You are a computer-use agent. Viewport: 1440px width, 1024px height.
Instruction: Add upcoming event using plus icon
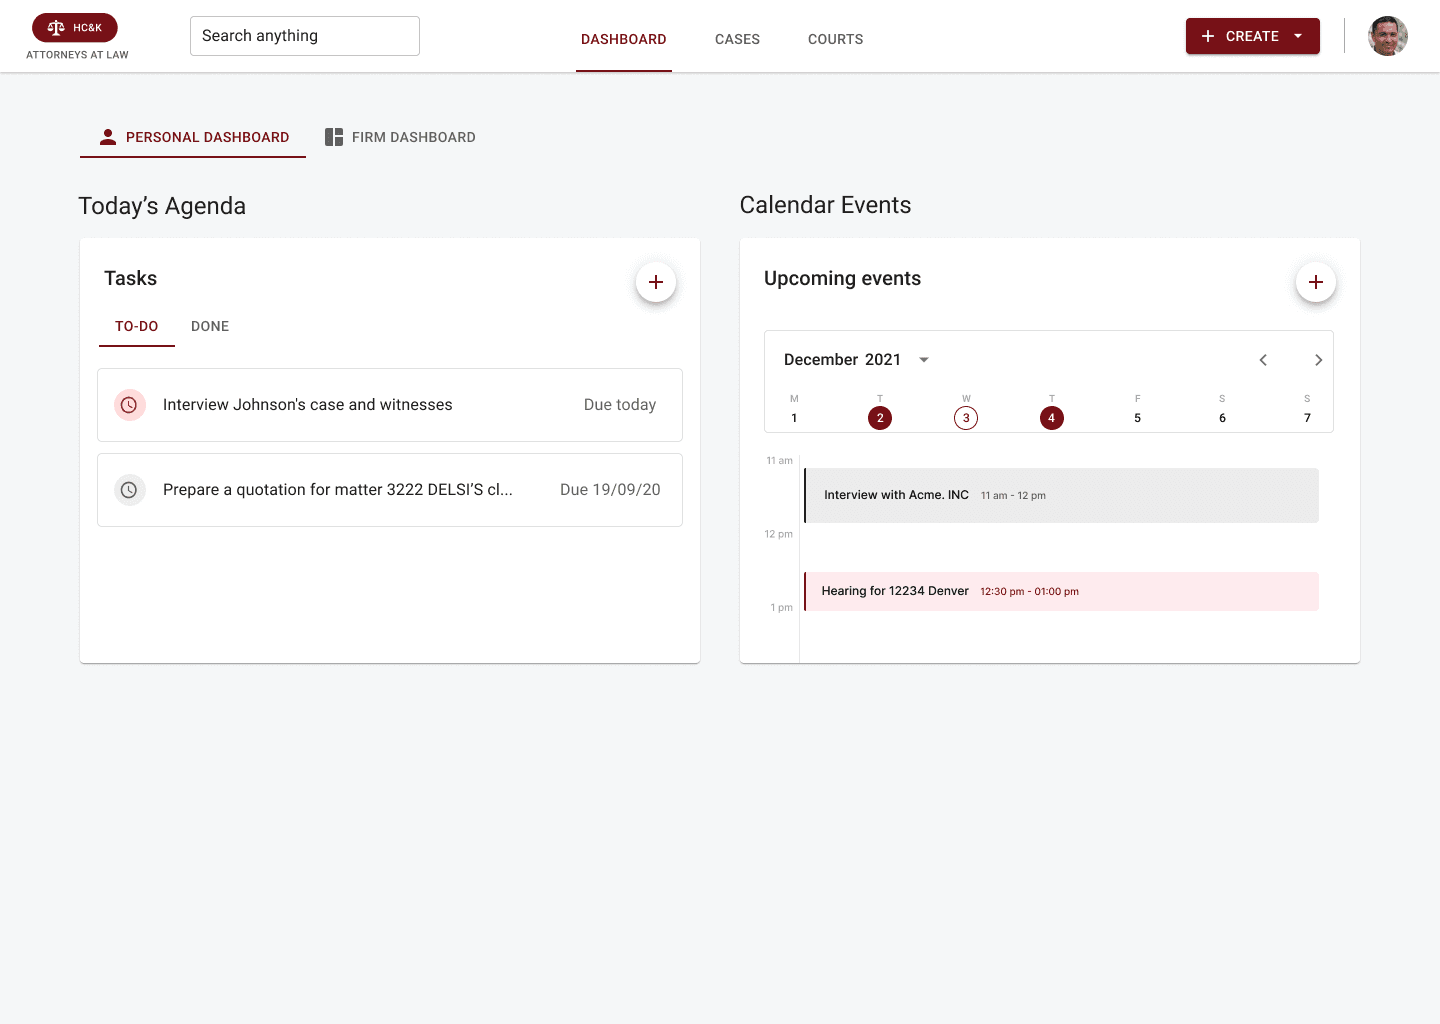click(1315, 282)
